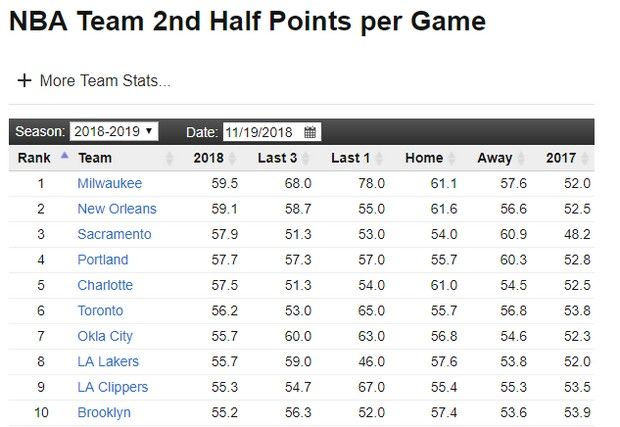The width and height of the screenshot is (620, 427).
Task: Expand More Team Stats section
Action: (x=105, y=81)
